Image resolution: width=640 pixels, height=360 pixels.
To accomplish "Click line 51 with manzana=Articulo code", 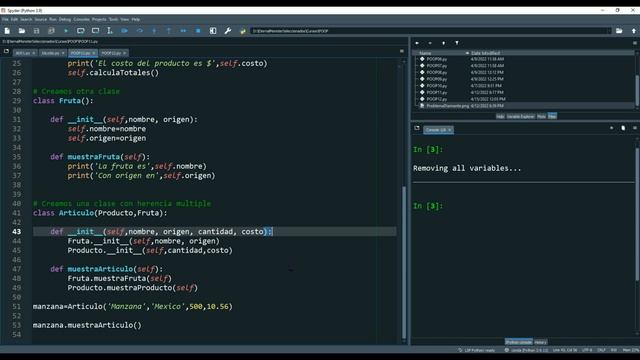I will [x=133, y=307].
